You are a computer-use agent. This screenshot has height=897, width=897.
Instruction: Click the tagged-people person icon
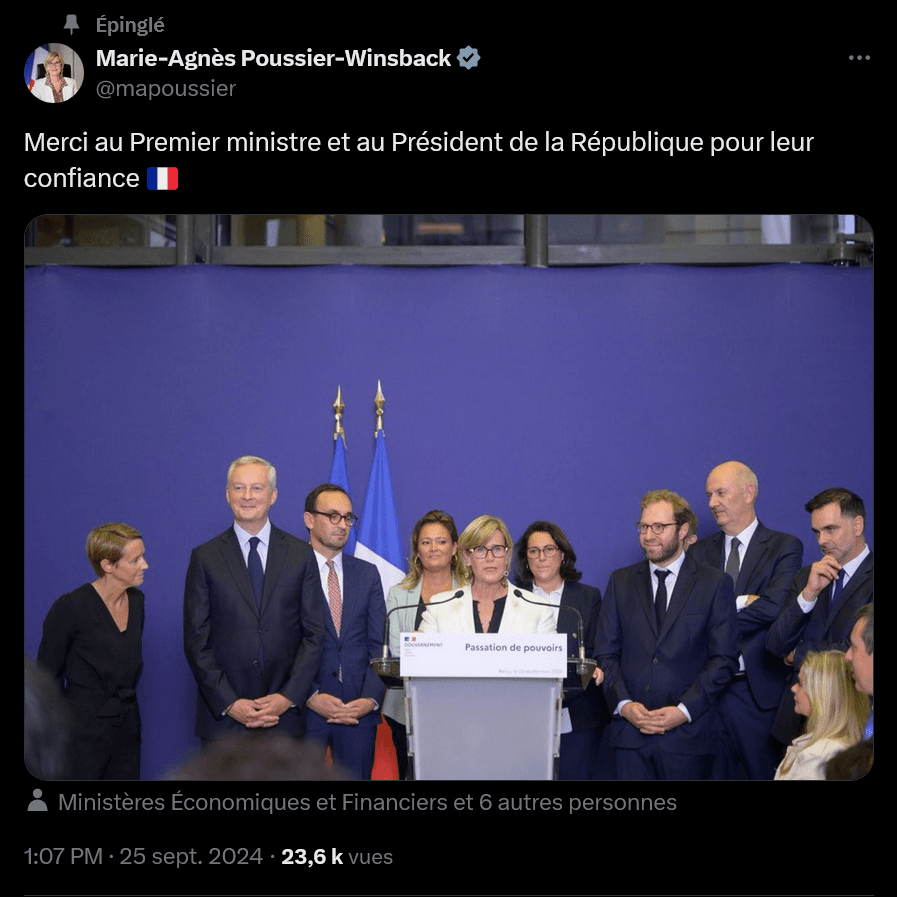tap(37, 800)
